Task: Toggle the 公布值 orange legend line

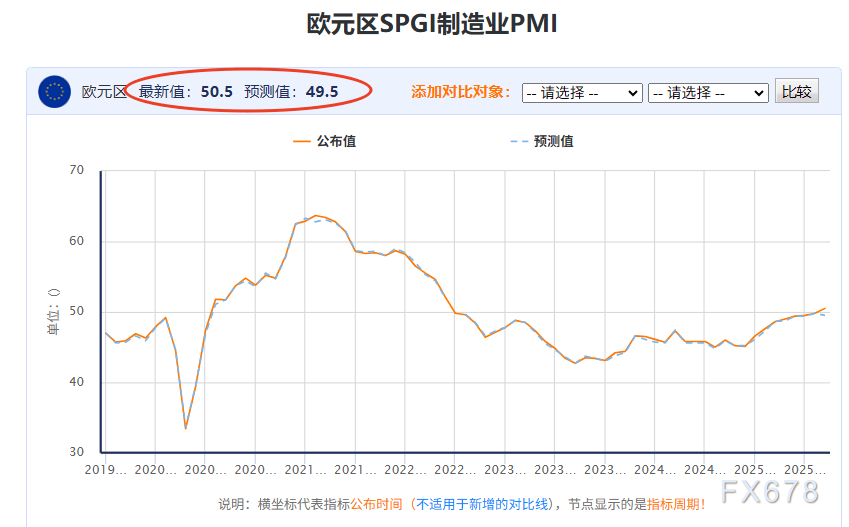Action: 324,141
